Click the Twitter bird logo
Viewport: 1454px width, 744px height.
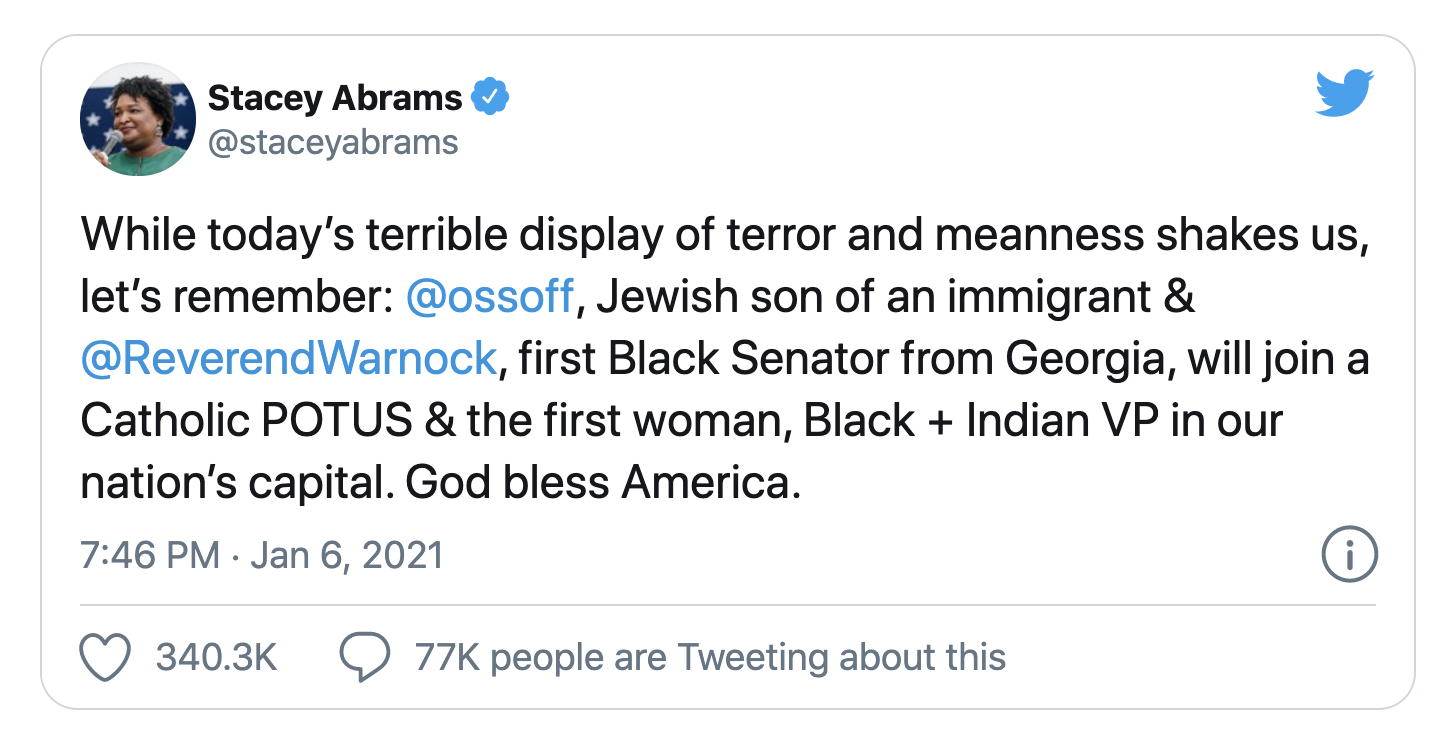(1345, 94)
